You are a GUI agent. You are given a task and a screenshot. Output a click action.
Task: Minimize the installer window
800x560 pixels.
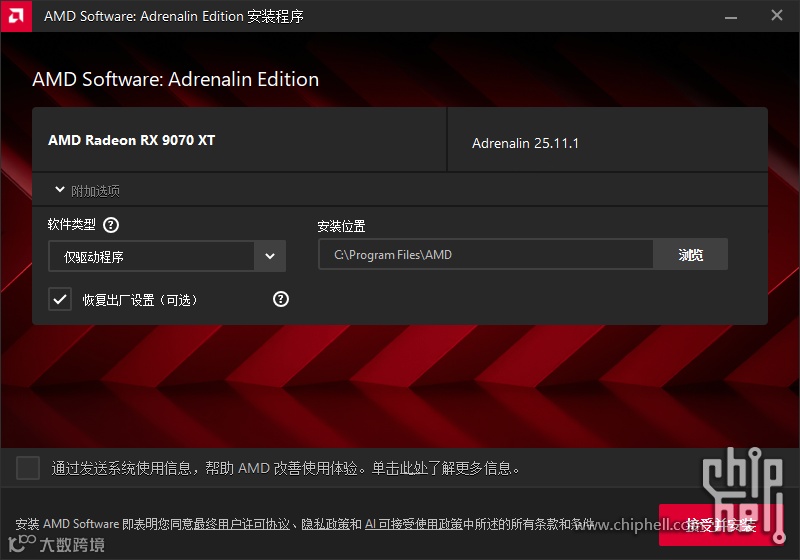click(731, 16)
